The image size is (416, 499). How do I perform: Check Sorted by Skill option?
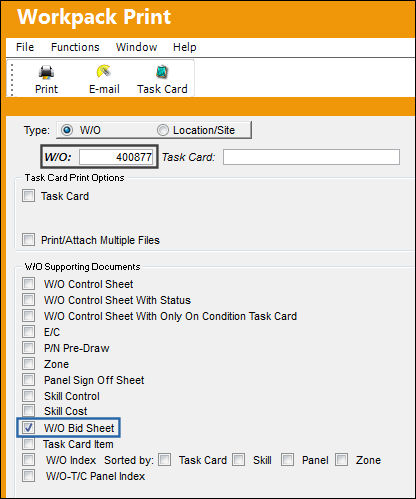click(239, 460)
